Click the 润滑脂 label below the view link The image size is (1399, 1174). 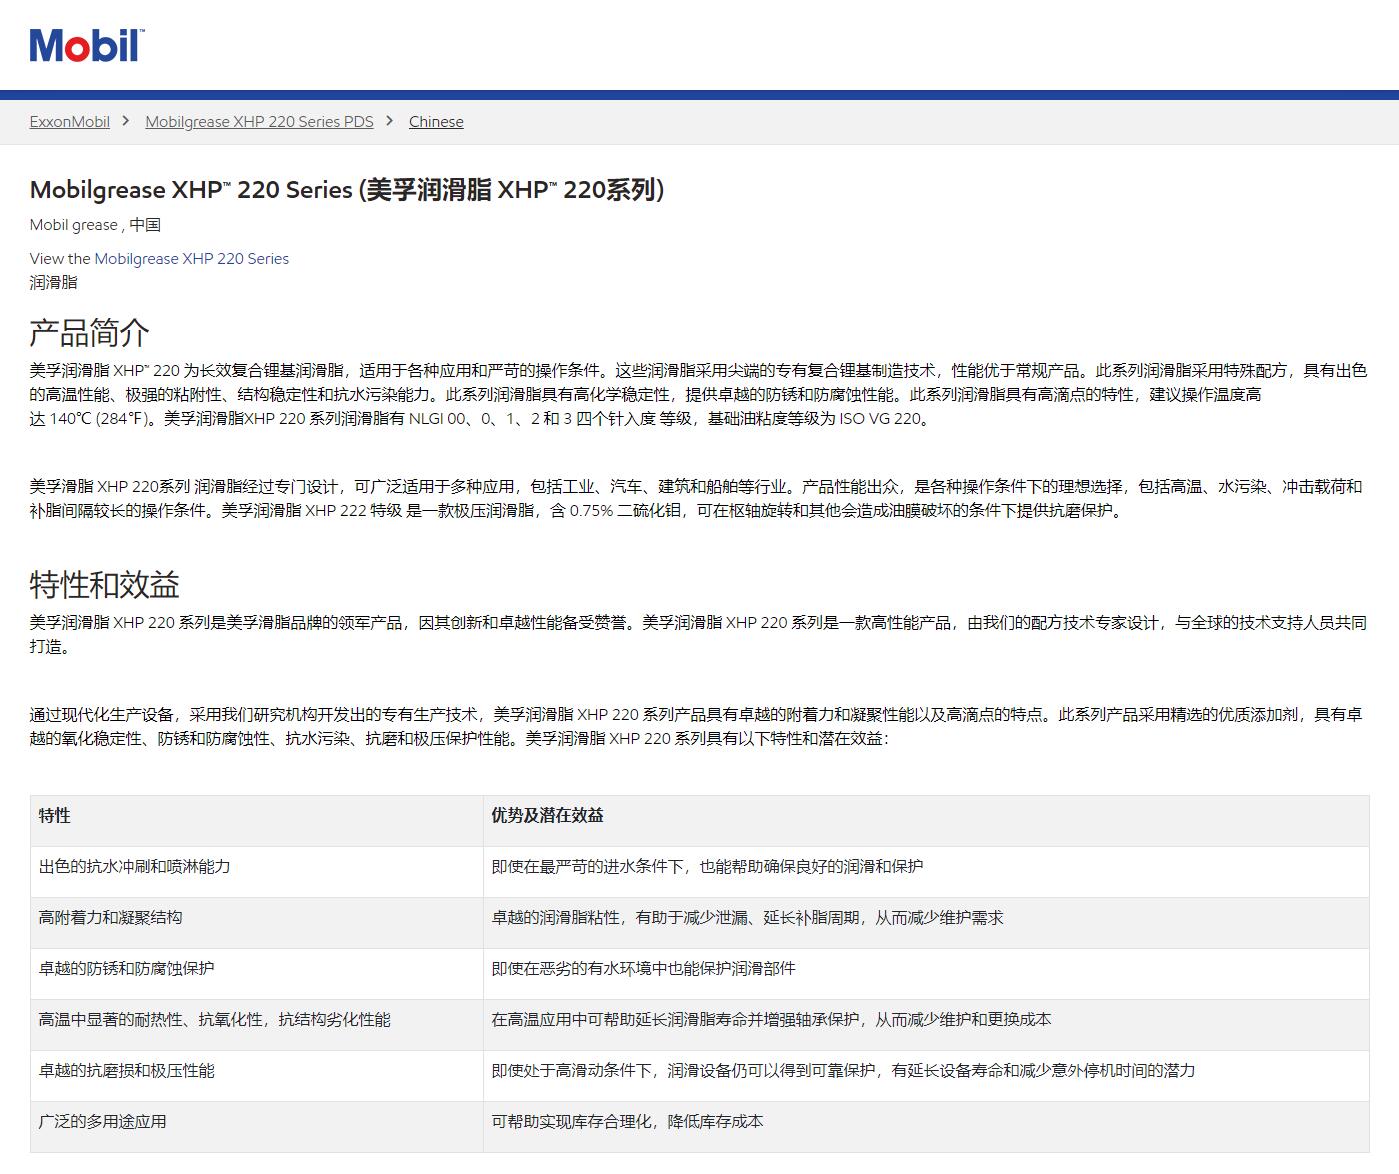pos(54,282)
